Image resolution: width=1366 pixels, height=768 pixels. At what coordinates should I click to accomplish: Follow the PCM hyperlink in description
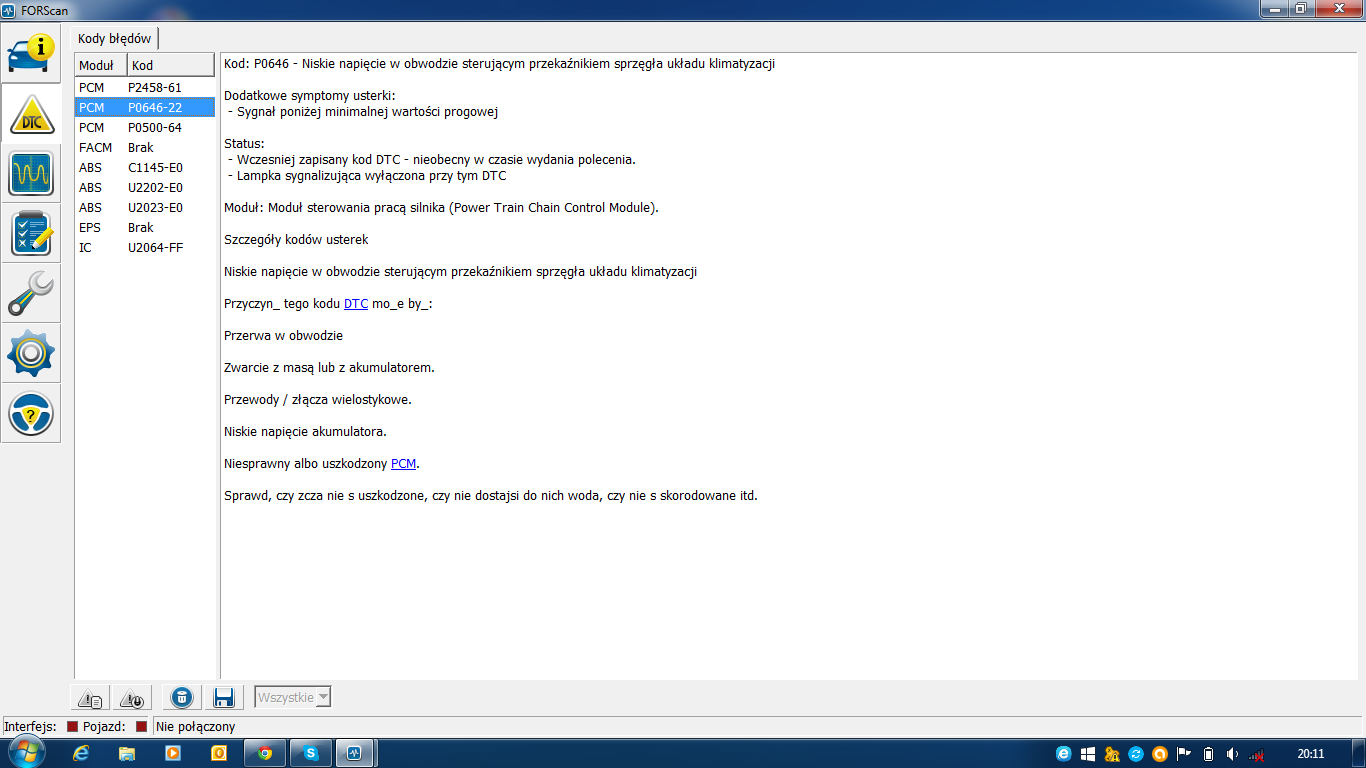click(403, 464)
